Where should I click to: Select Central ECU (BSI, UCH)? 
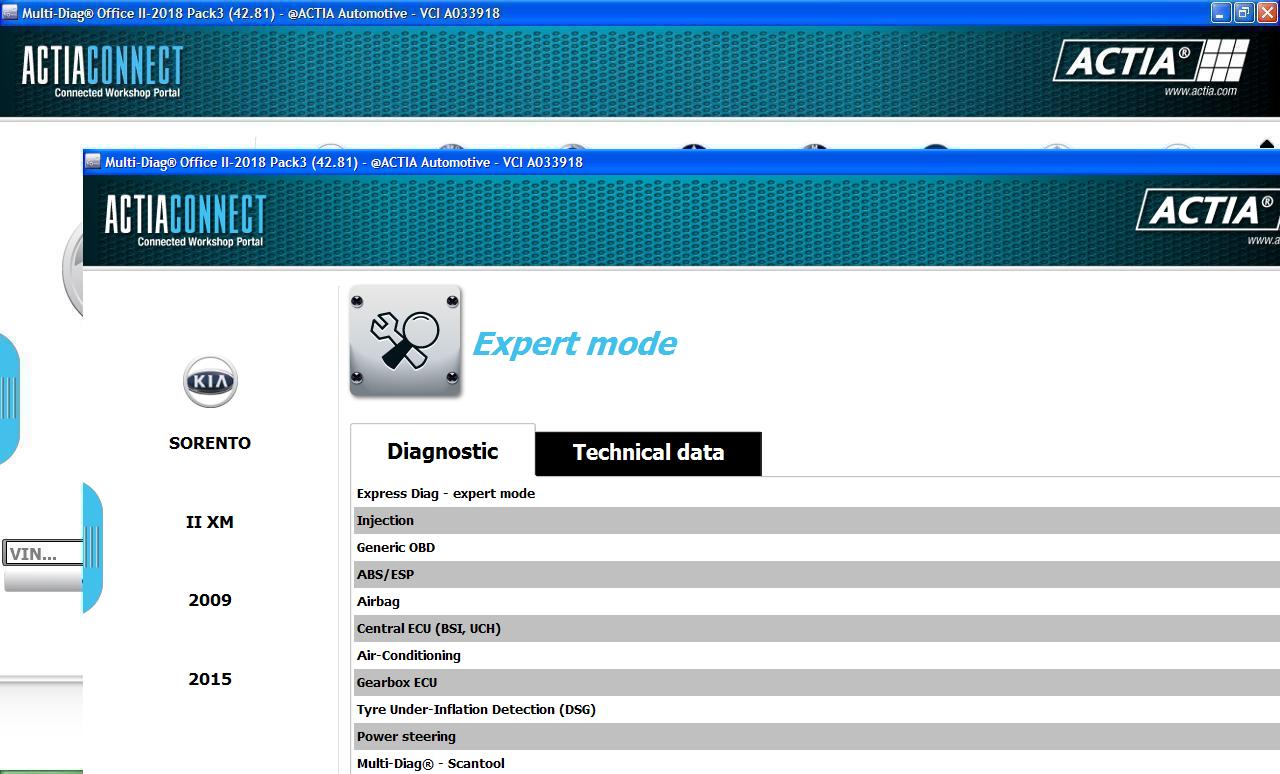[x=817, y=628]
